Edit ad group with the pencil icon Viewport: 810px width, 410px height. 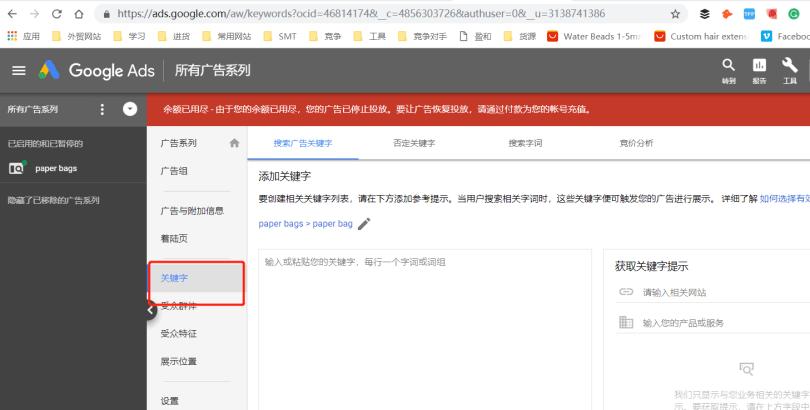click(x=364, y=224)
